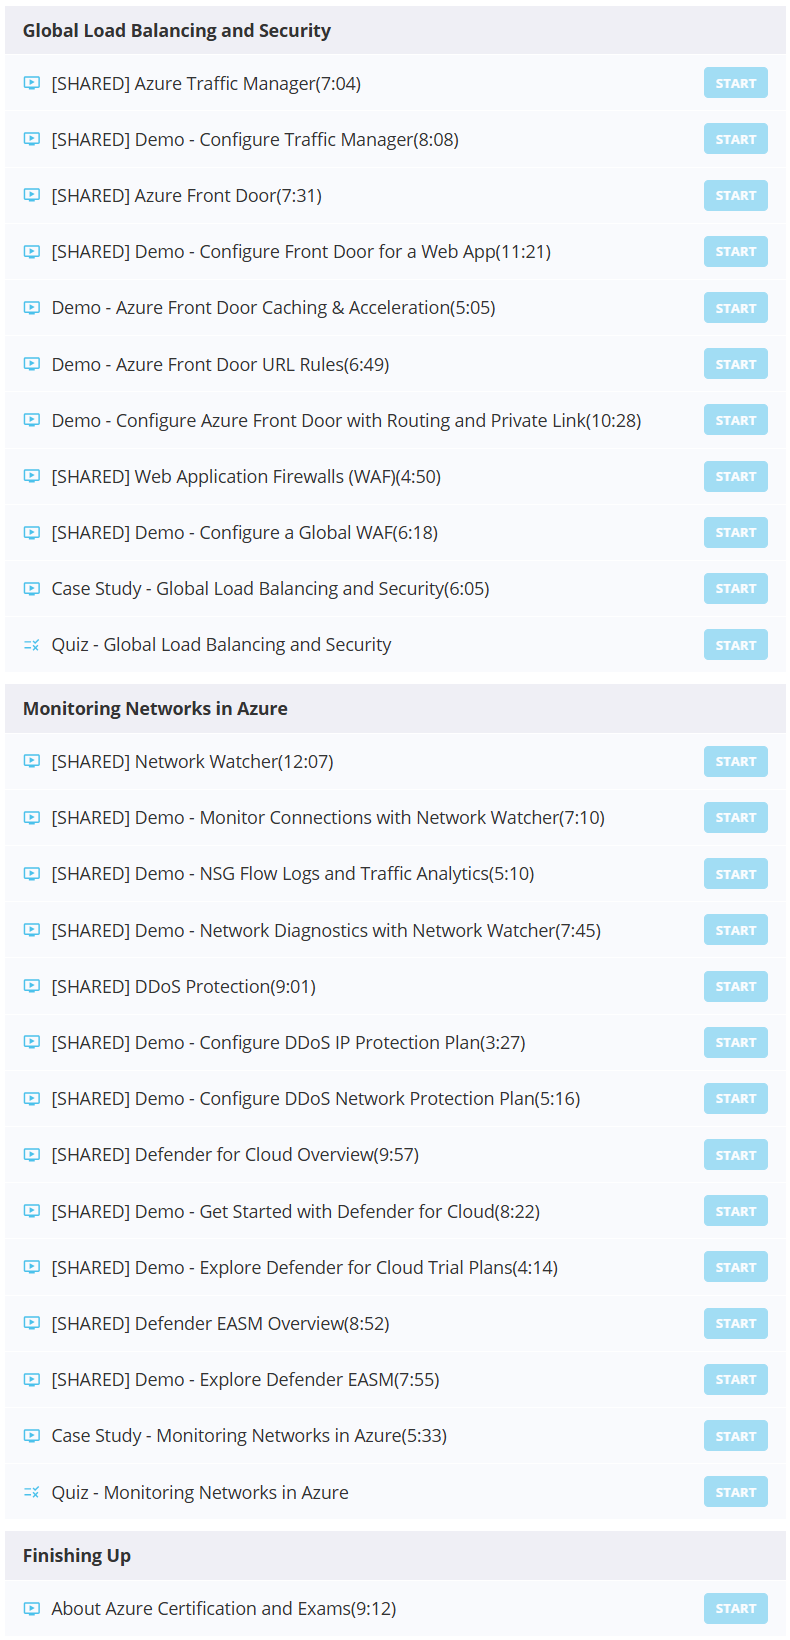
Task: Click video icon beside Azure Front Door URL Rules
Action: (x=32, y=364)
